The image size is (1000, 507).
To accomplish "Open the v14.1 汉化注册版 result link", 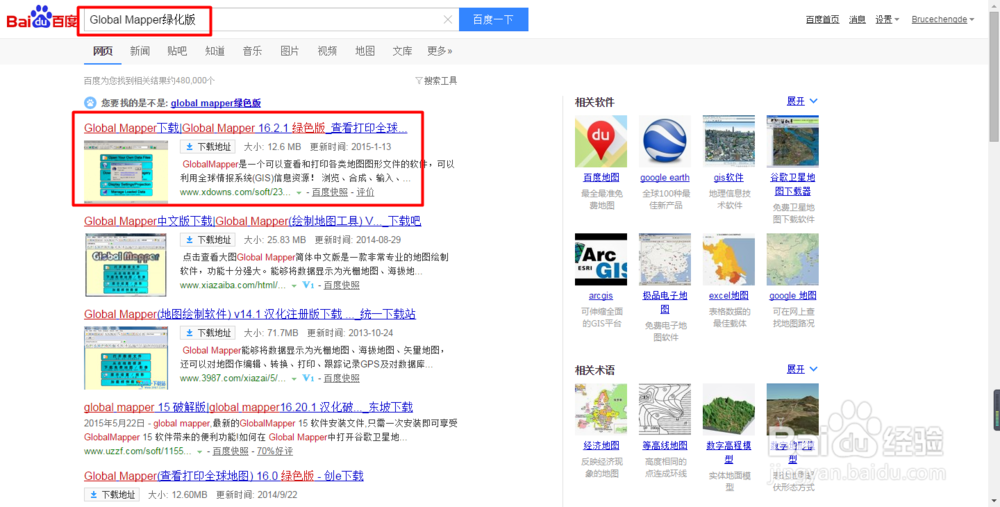I will (x=250, y=314).
